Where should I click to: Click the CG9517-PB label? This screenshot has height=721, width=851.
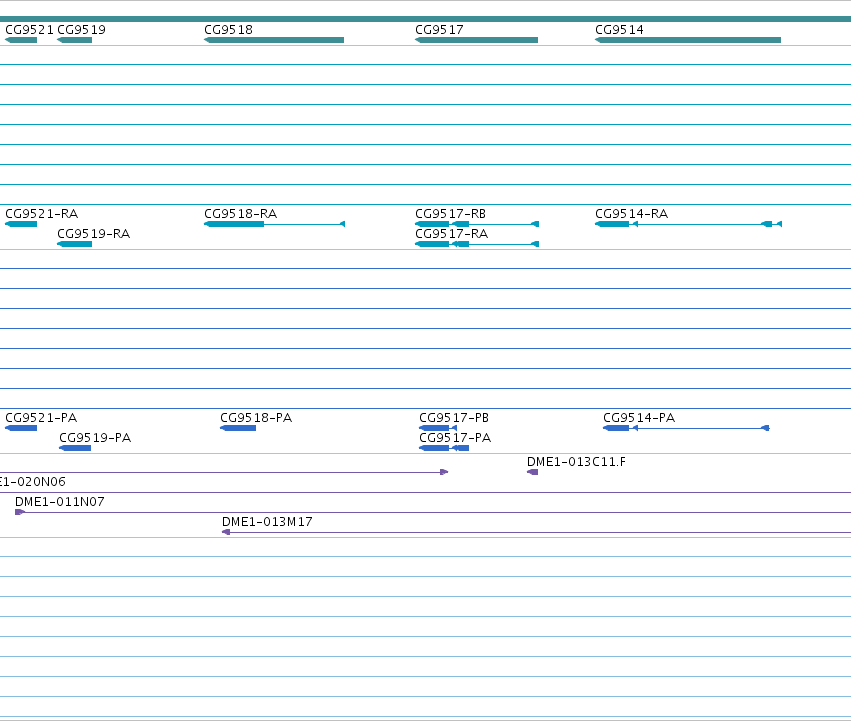pos(454,418)
